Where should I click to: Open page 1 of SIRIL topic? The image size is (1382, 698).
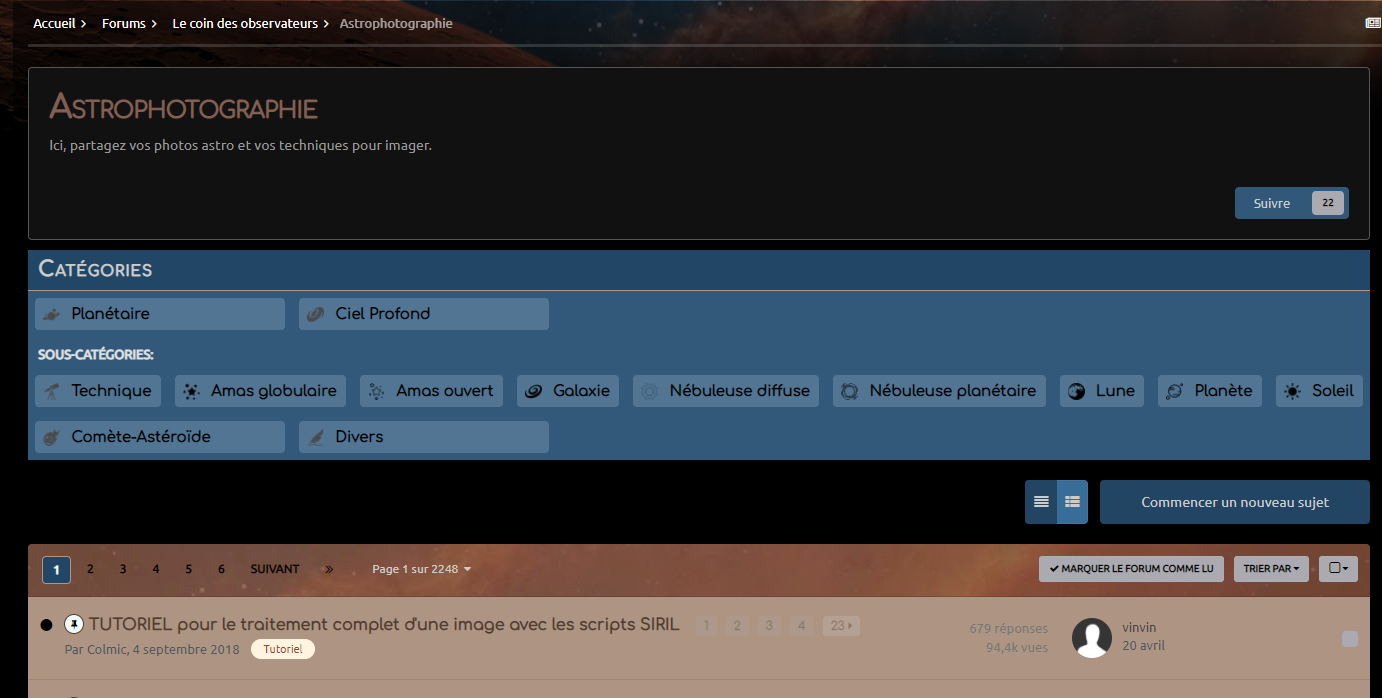(x=706, y=626)
